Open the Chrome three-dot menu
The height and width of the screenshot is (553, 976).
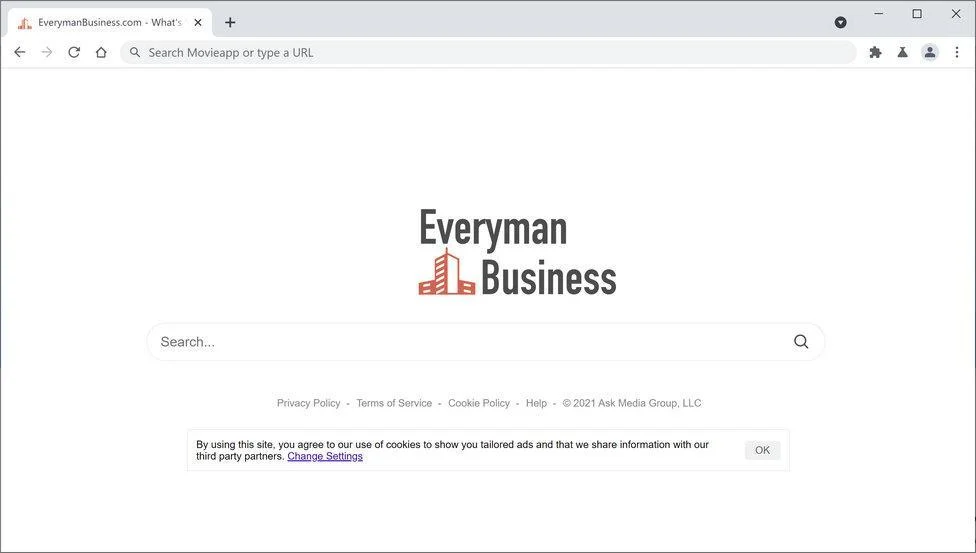[x=957, y=52]
